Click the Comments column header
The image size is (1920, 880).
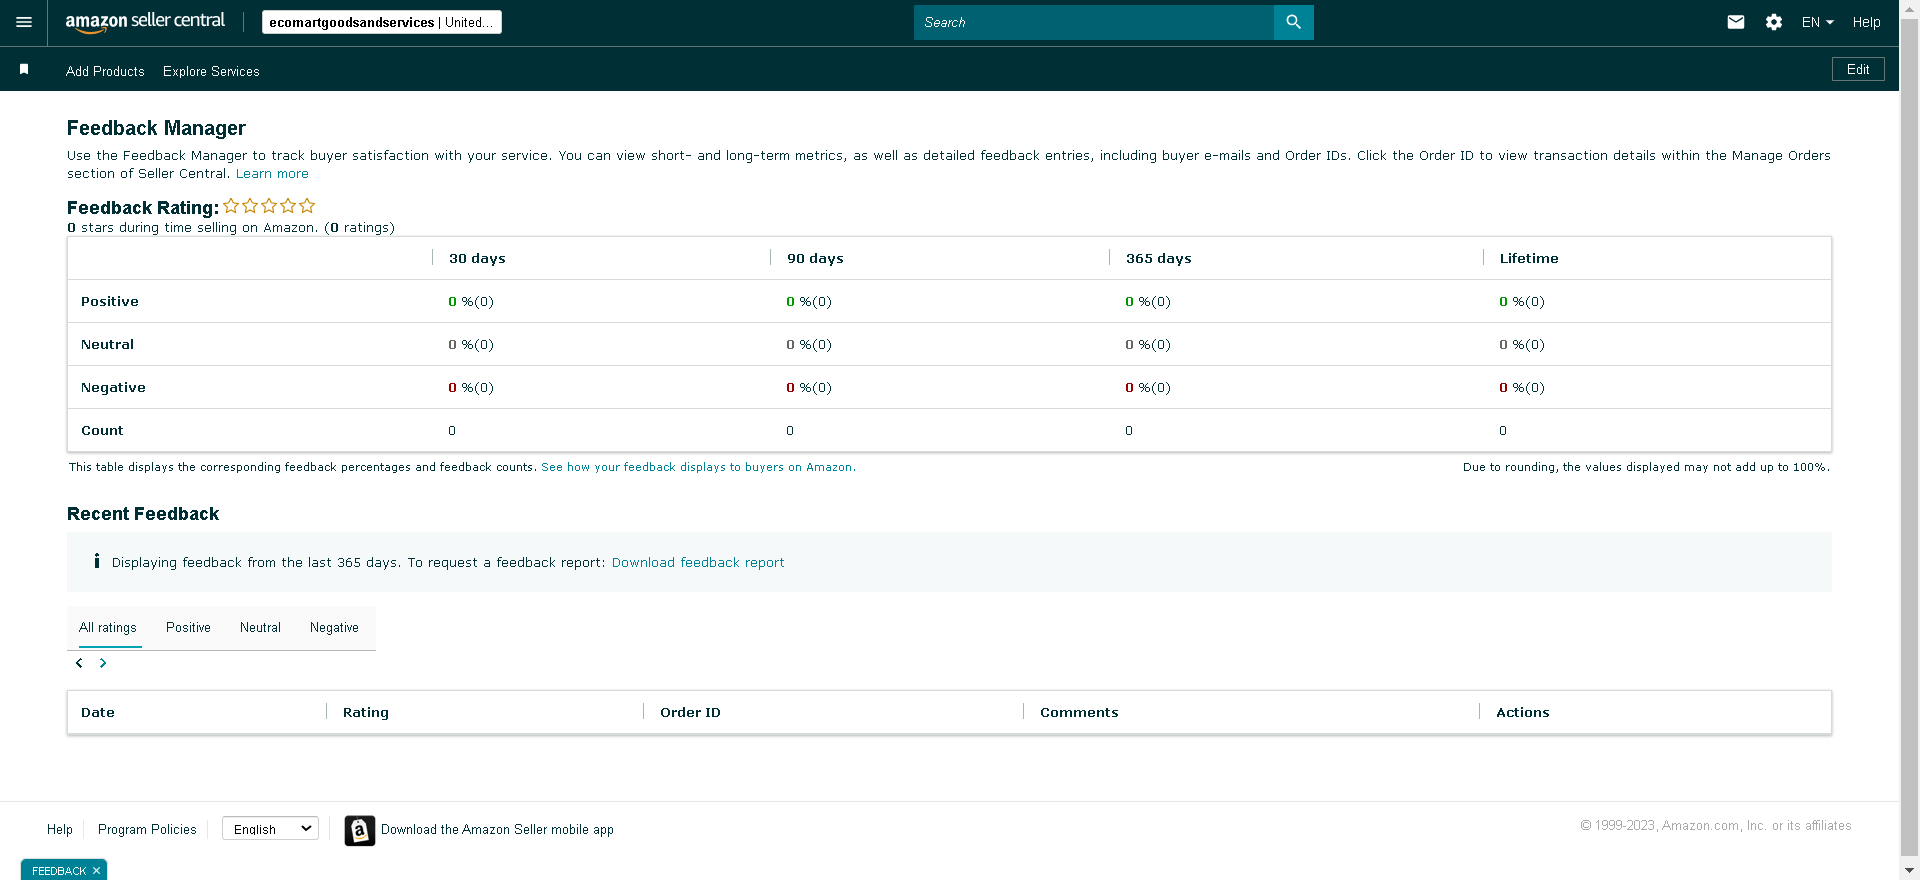click(1079, 712)
